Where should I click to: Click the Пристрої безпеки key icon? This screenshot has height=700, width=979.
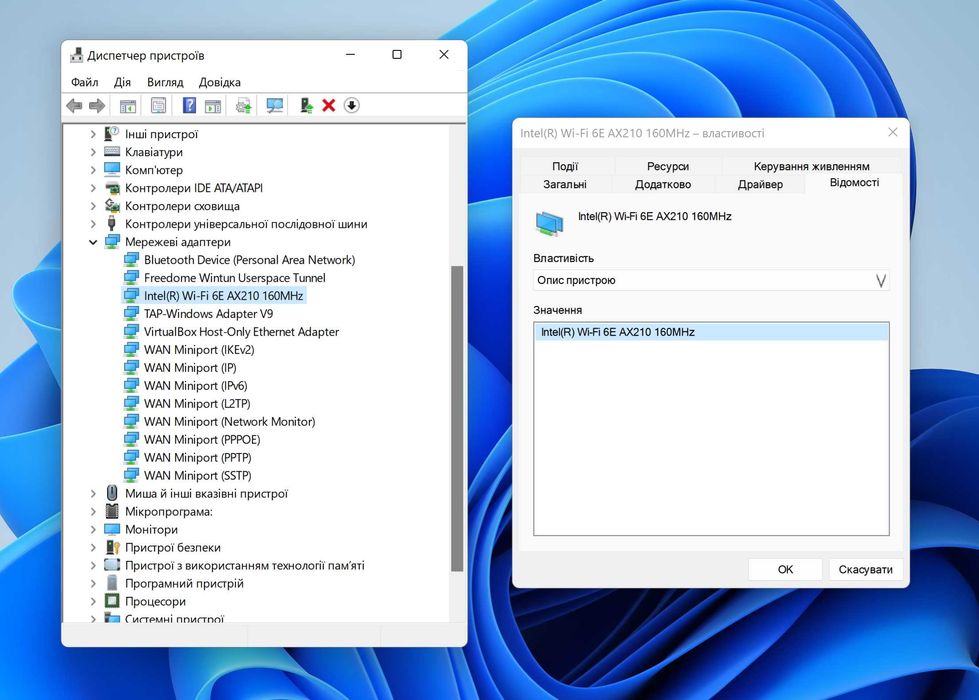tap(112, 548)
